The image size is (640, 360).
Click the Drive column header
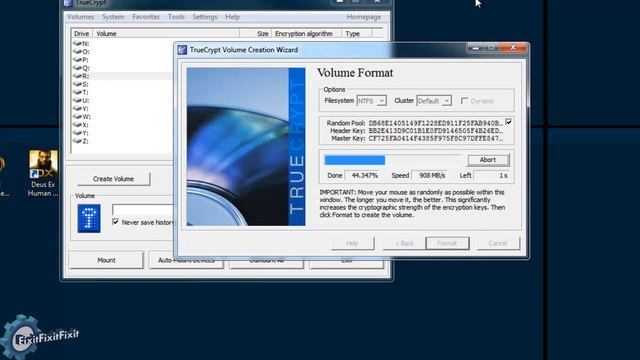82,33
